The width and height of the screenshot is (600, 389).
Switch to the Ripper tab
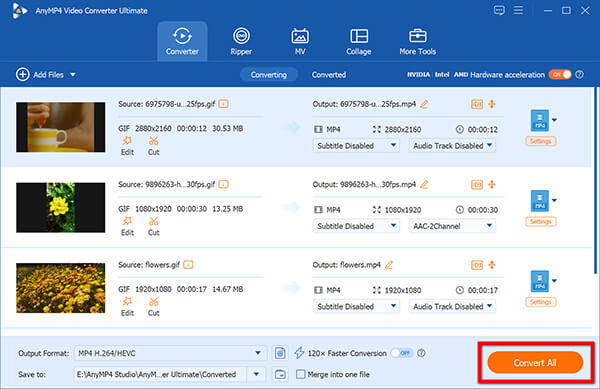[x=241, y=41]
